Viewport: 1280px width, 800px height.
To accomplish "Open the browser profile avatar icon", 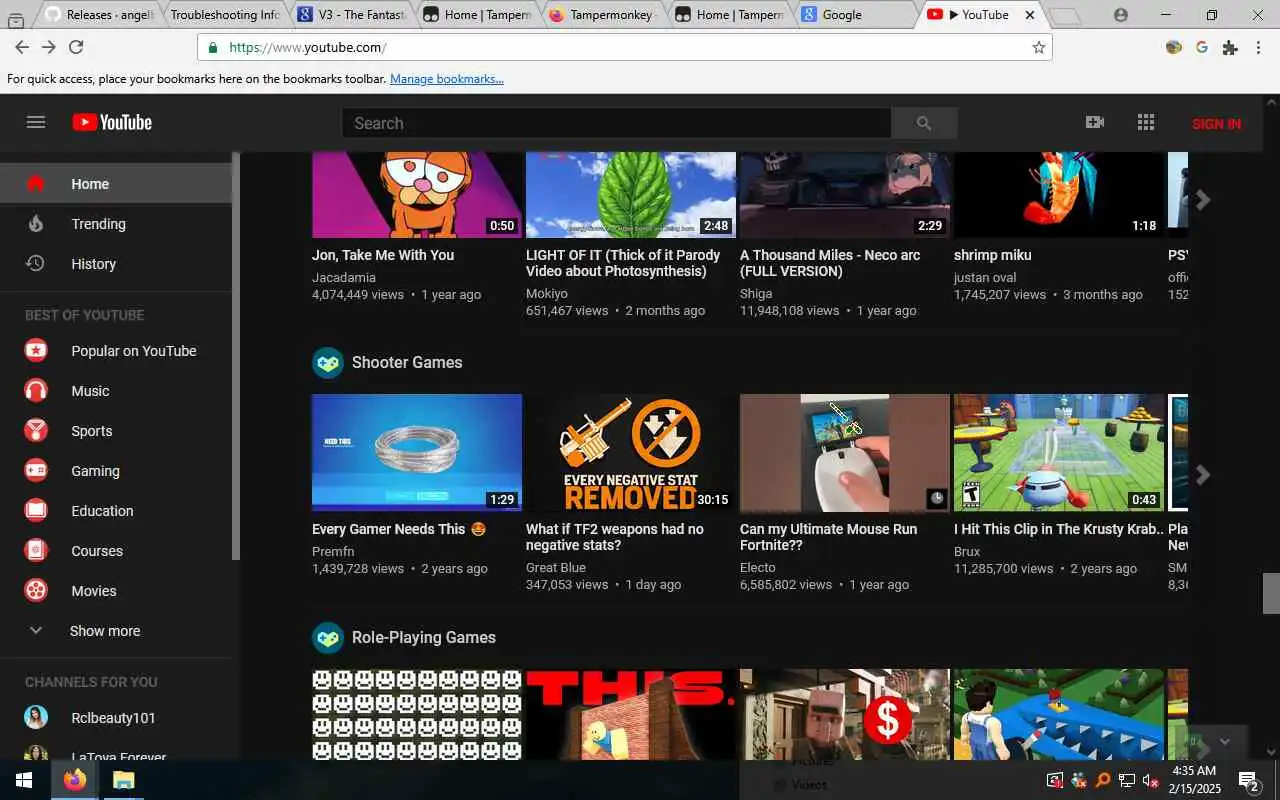I will pos(1120,15).
